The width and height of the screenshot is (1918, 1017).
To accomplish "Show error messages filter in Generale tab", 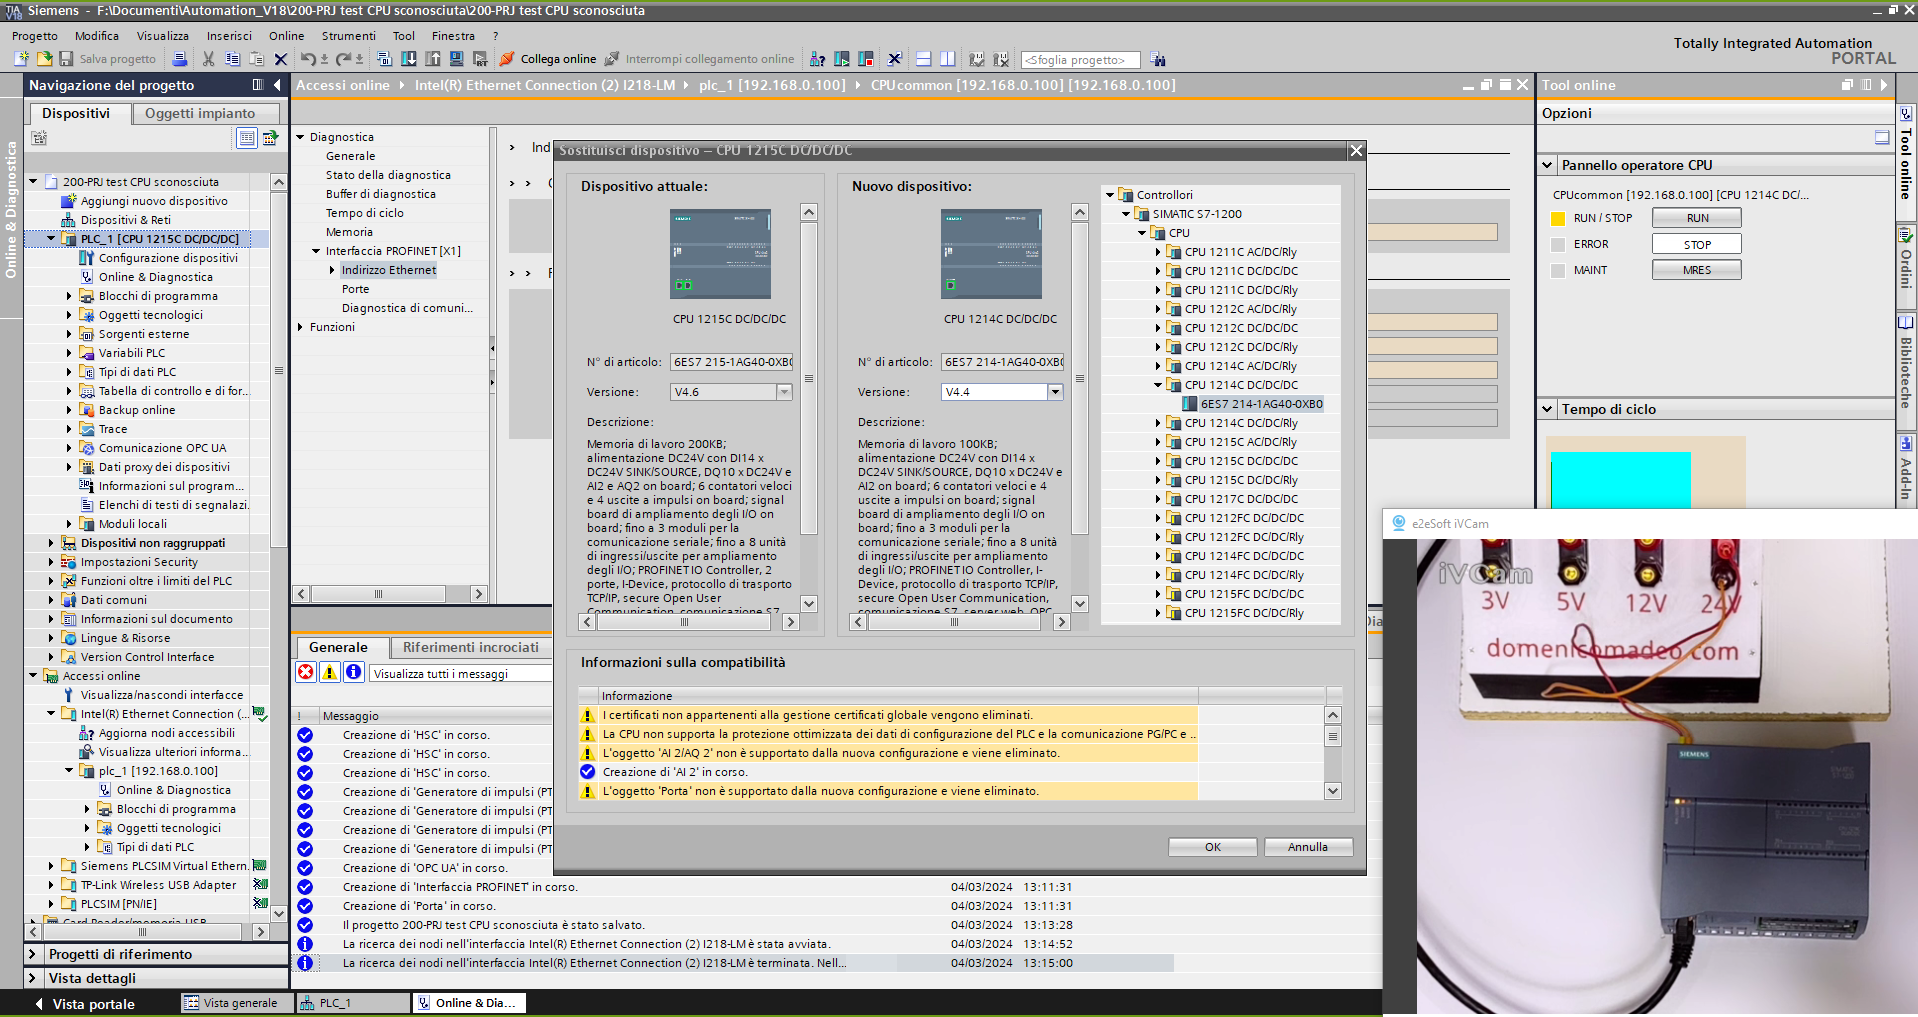I will point(306,672).
